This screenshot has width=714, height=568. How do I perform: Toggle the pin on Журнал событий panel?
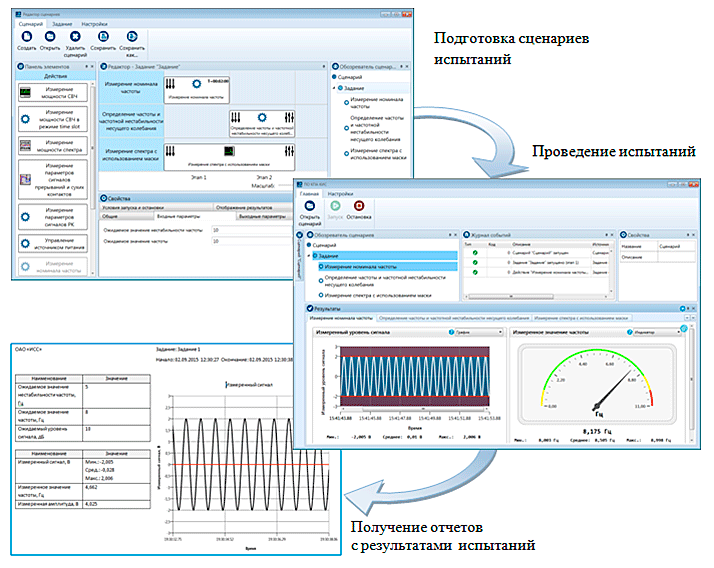[611, 234]
